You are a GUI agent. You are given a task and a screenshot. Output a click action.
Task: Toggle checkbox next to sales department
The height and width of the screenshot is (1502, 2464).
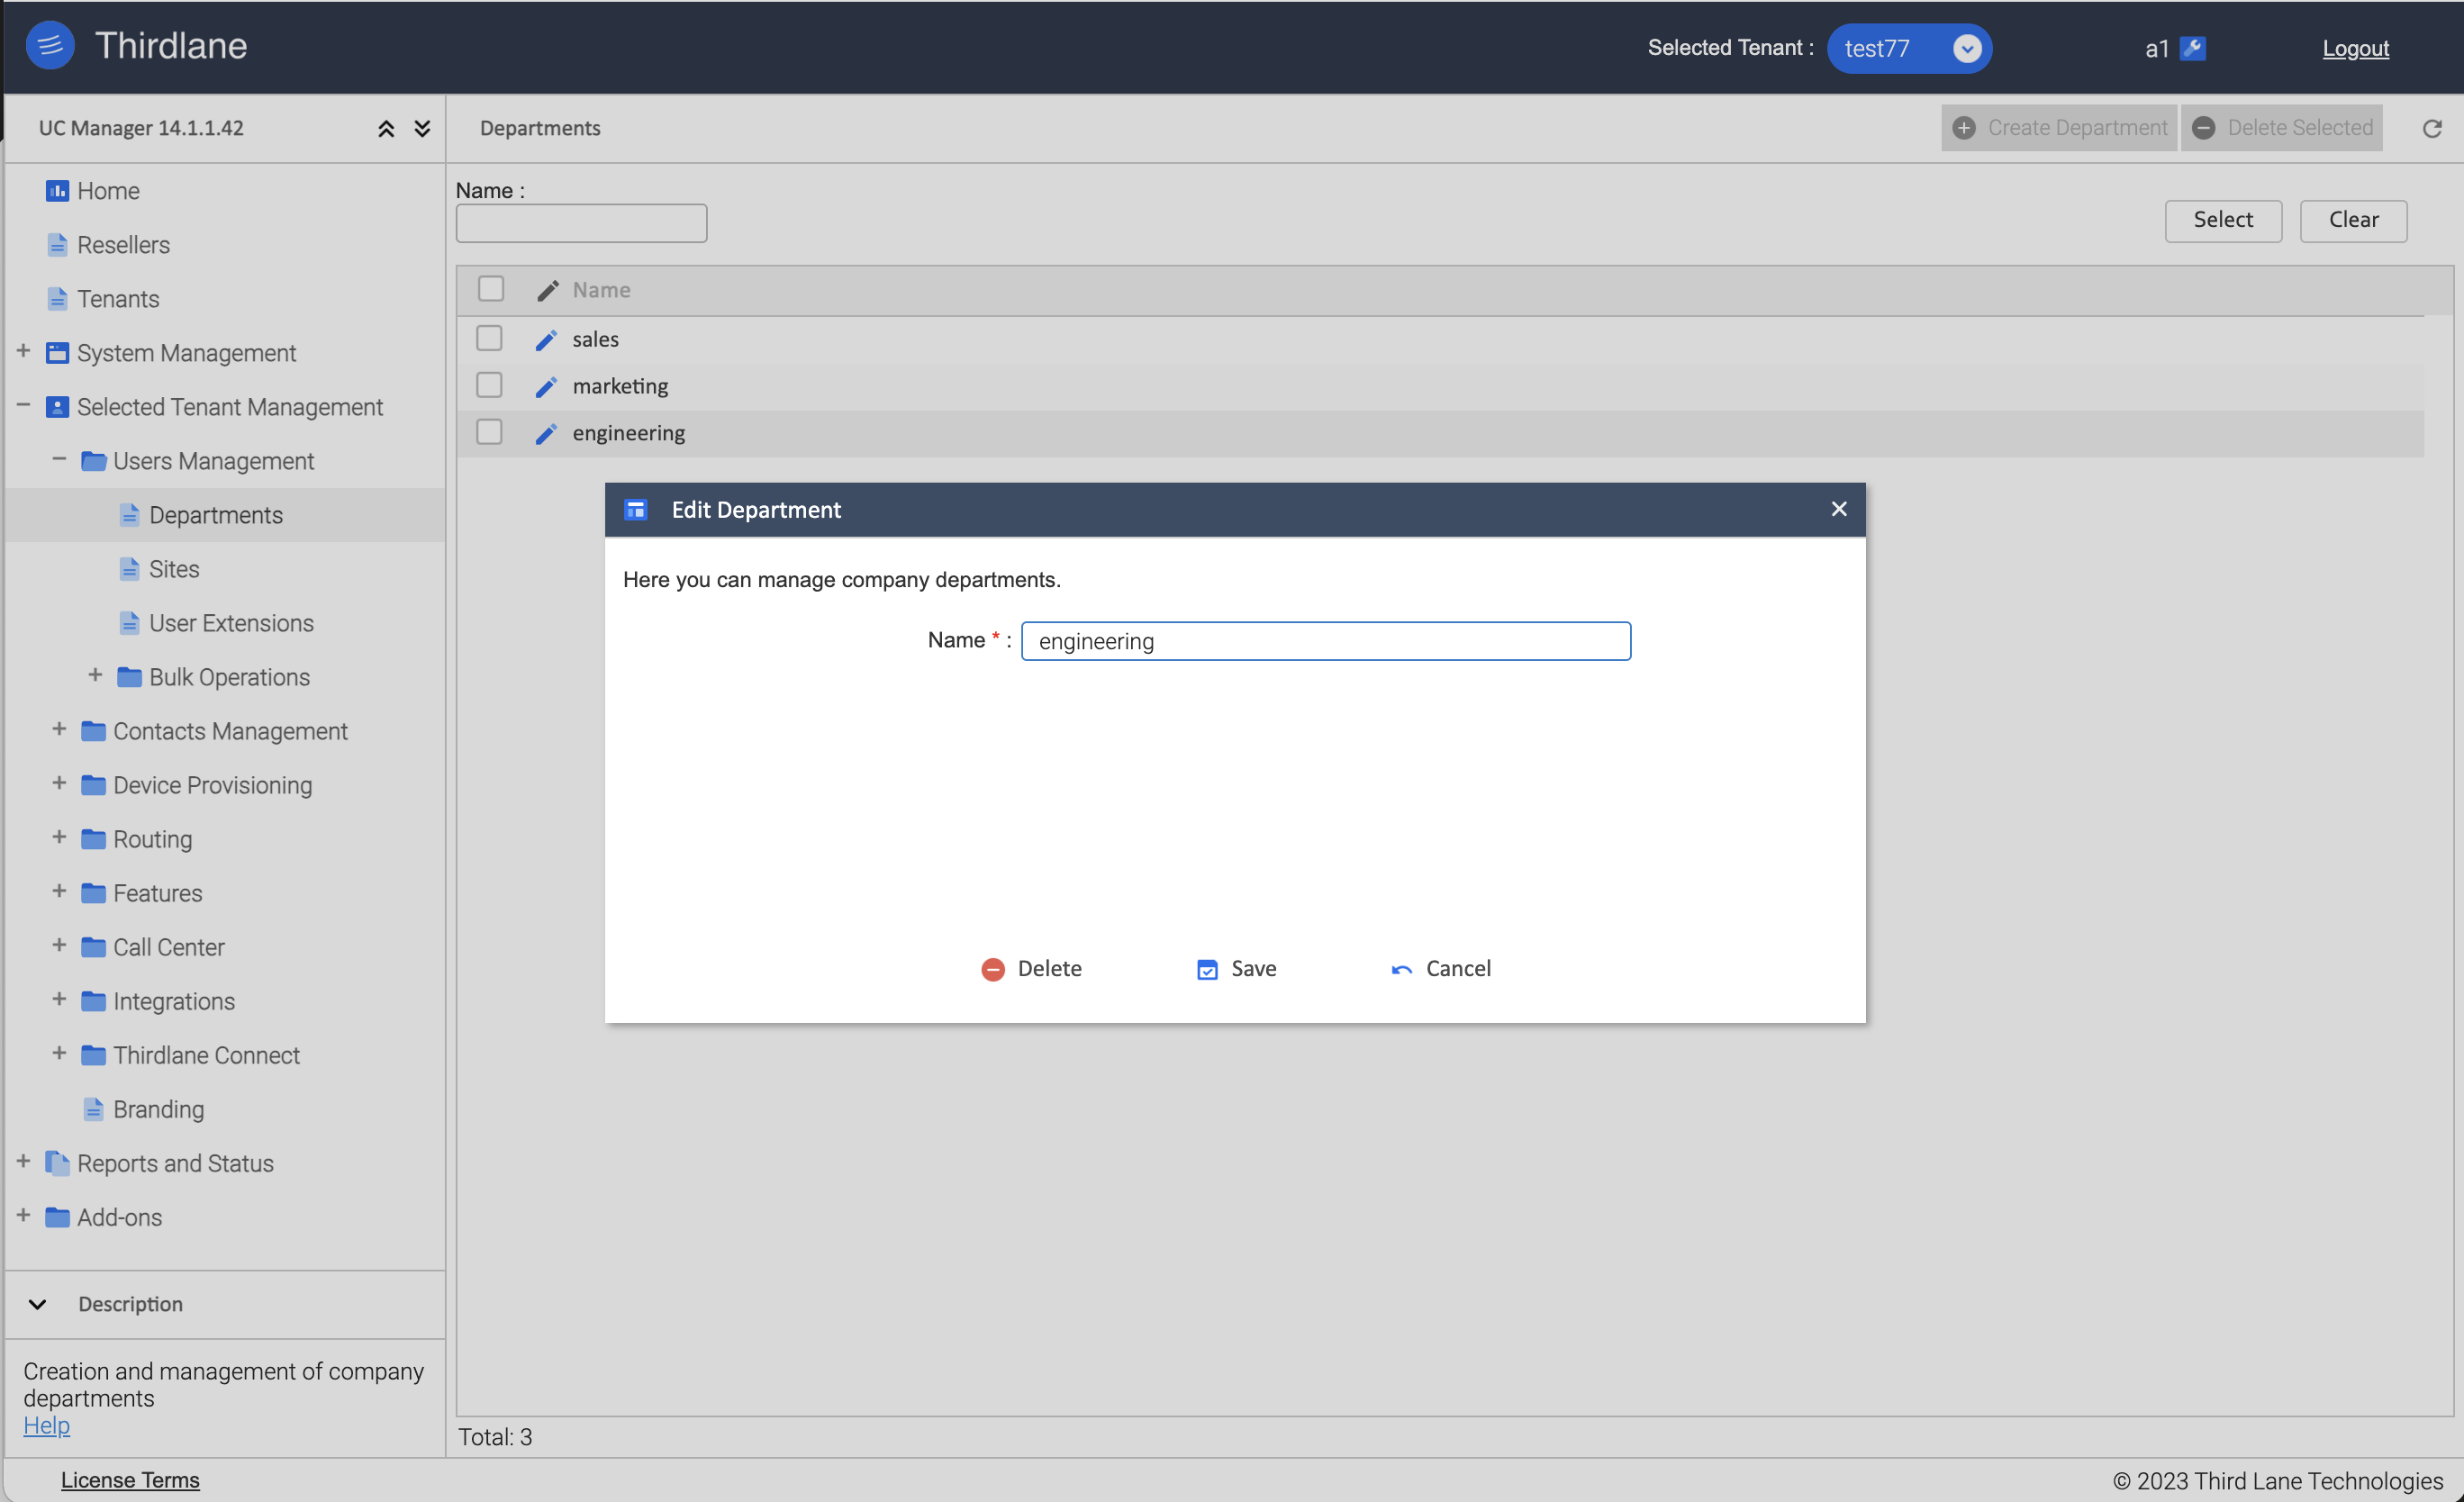pos(489,338)
